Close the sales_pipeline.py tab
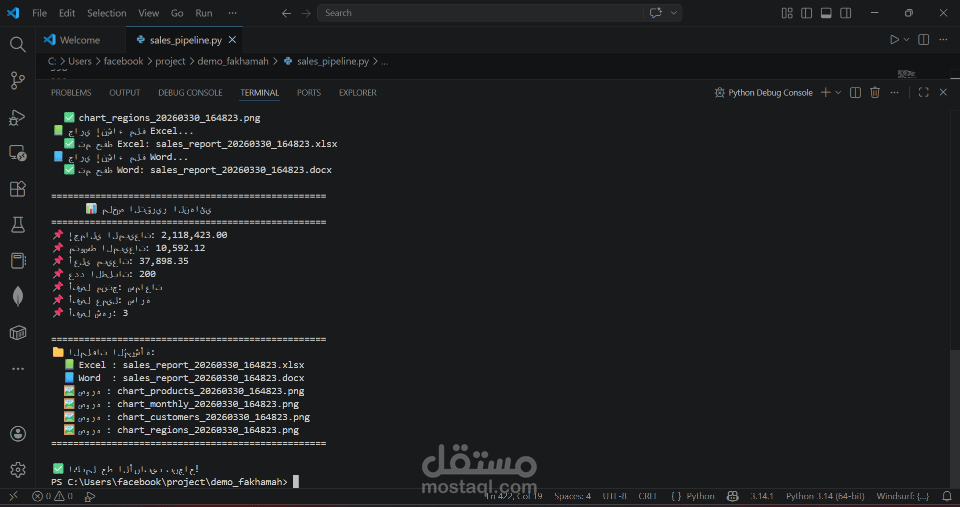This screenshot has height=507, width=960. tap(232, 40)
